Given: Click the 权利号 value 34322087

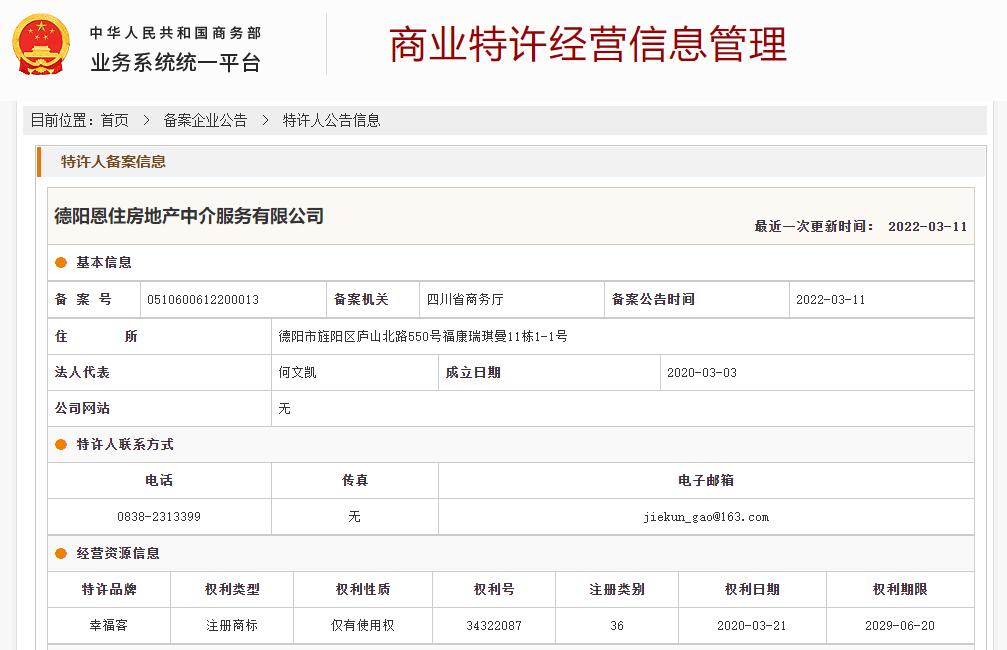Looking at the screenshot, I should [494, 626].
